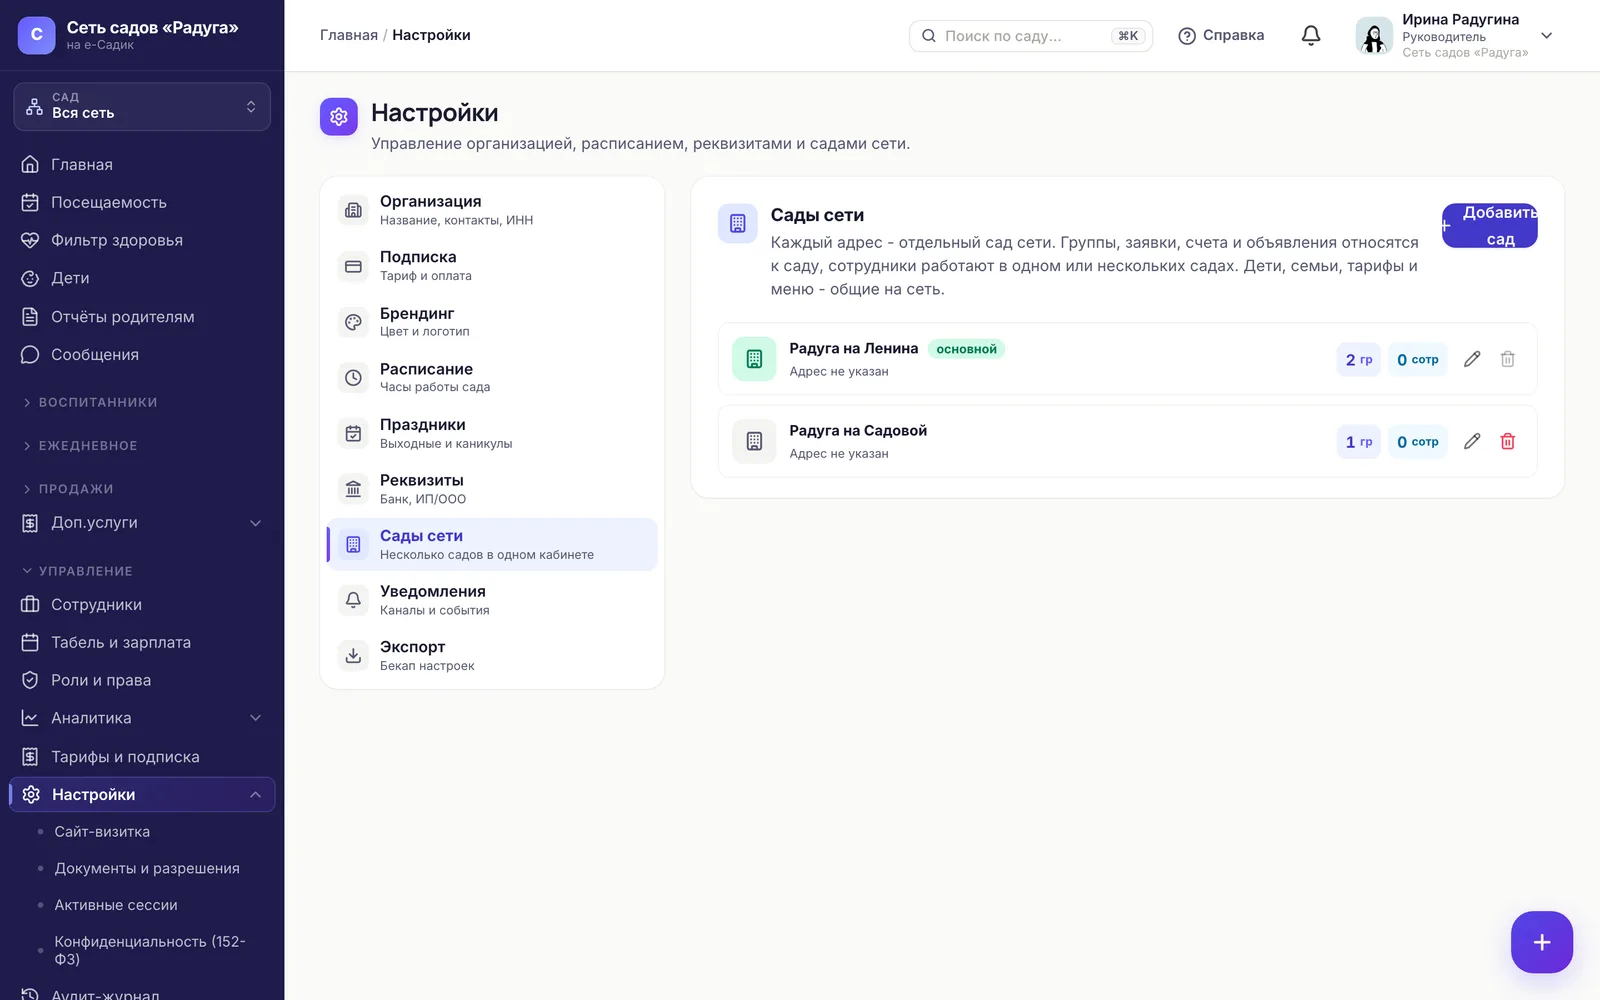Click the Поиск по саду search field
The image size is (1600, 1000).
(1030, 35)
